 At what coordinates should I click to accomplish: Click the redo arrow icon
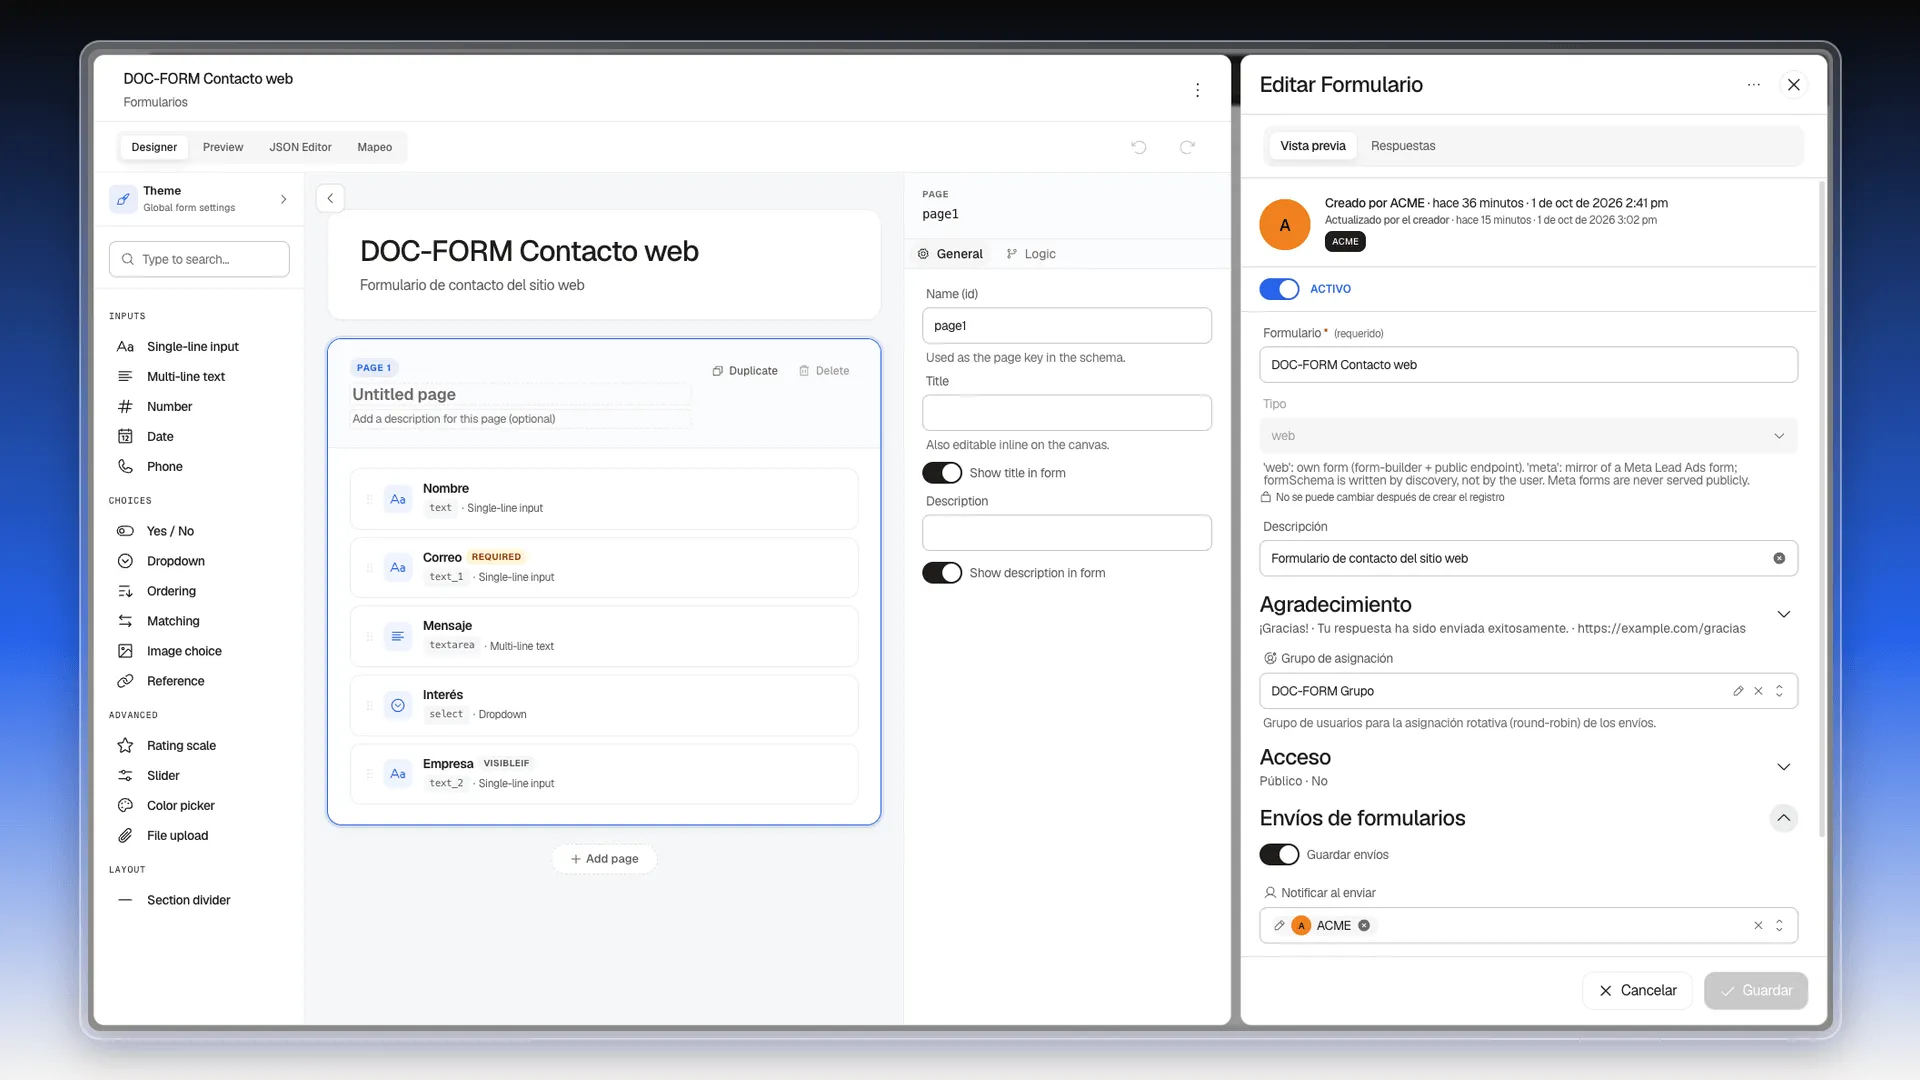[1187, 147]
